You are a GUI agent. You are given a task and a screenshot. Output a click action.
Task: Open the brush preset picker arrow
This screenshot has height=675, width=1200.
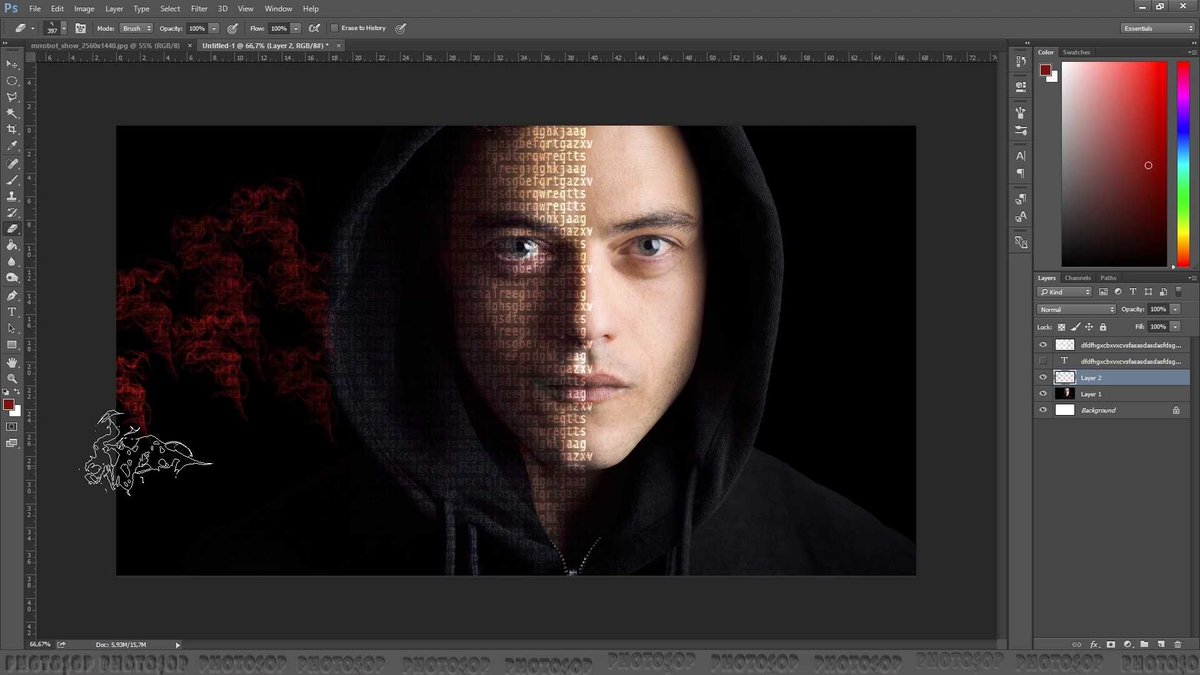coord(64,28)
